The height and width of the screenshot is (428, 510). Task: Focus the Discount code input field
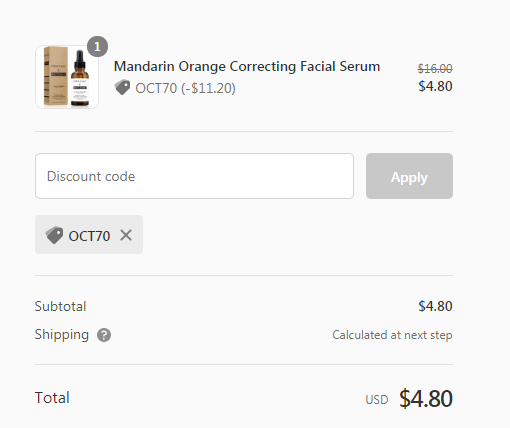(194, 176)
